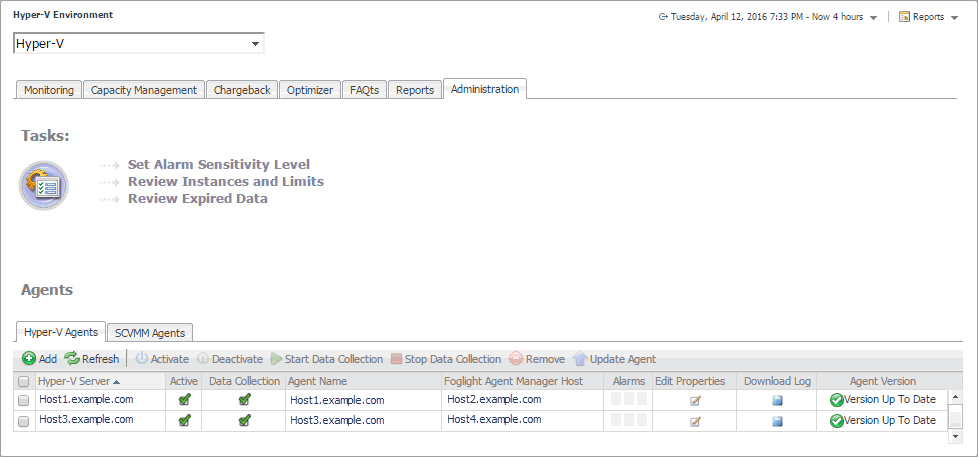Viewport: 978px width, 457px height.
Task: Click Active check mark for Host1.example.com
Action: click(x=184, y=400)
